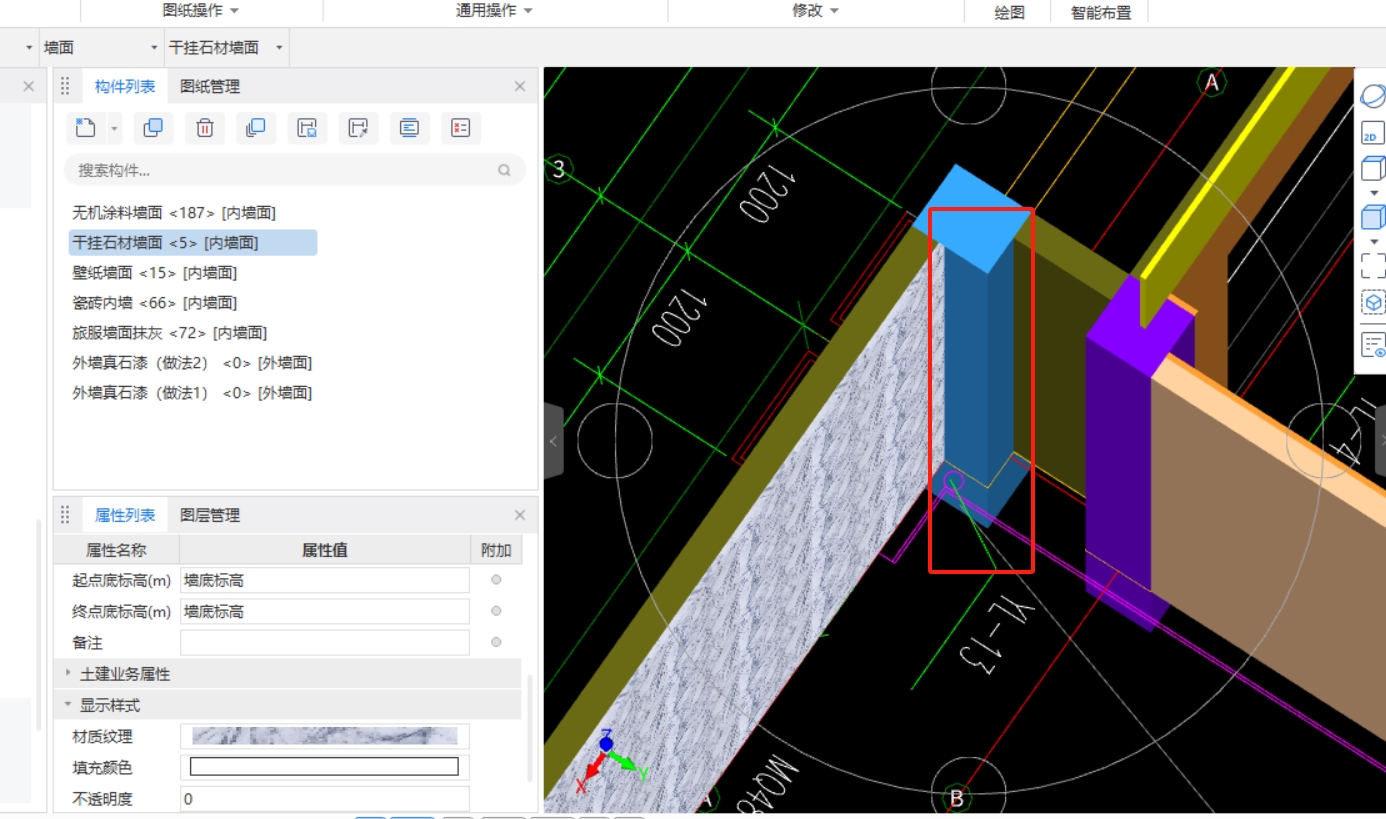Close the component list panel
Image resolution: width=1386 pixels, height=819 pixels.
click(x=520, y=87)
